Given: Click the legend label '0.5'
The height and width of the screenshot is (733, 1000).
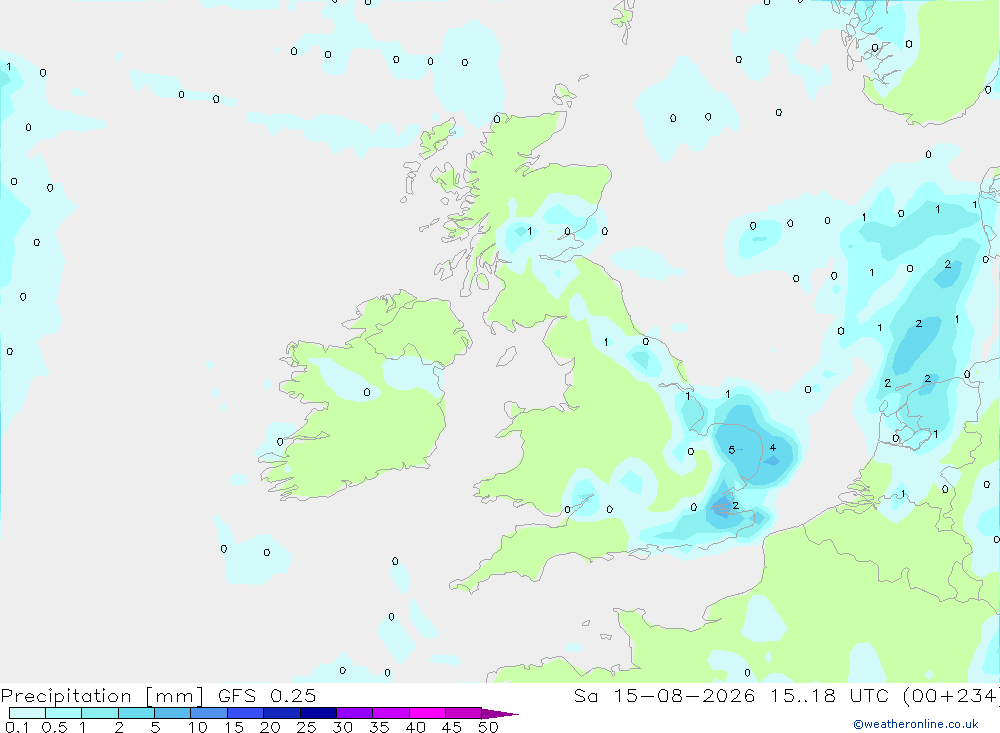Looking at the screenshot, I should tap(54, 727).
